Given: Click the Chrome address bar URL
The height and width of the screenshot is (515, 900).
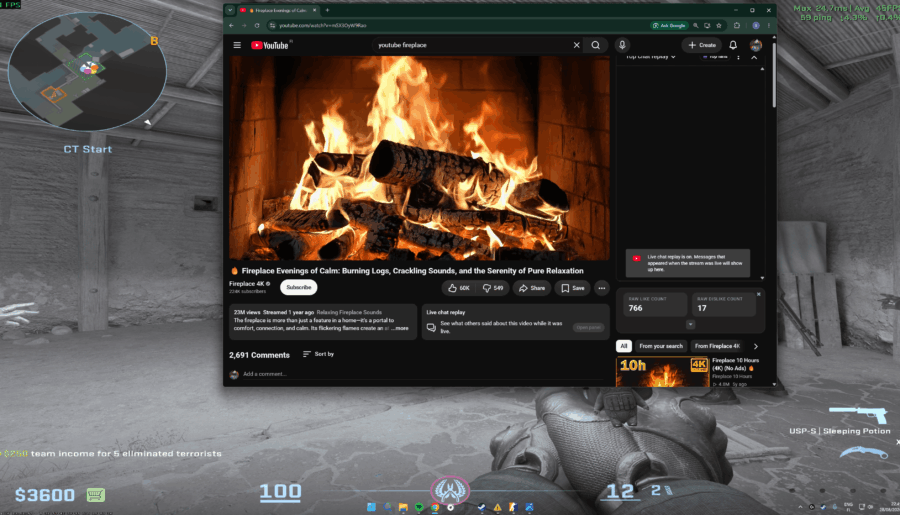Looking at the screenshot, I should coord(323,25).
